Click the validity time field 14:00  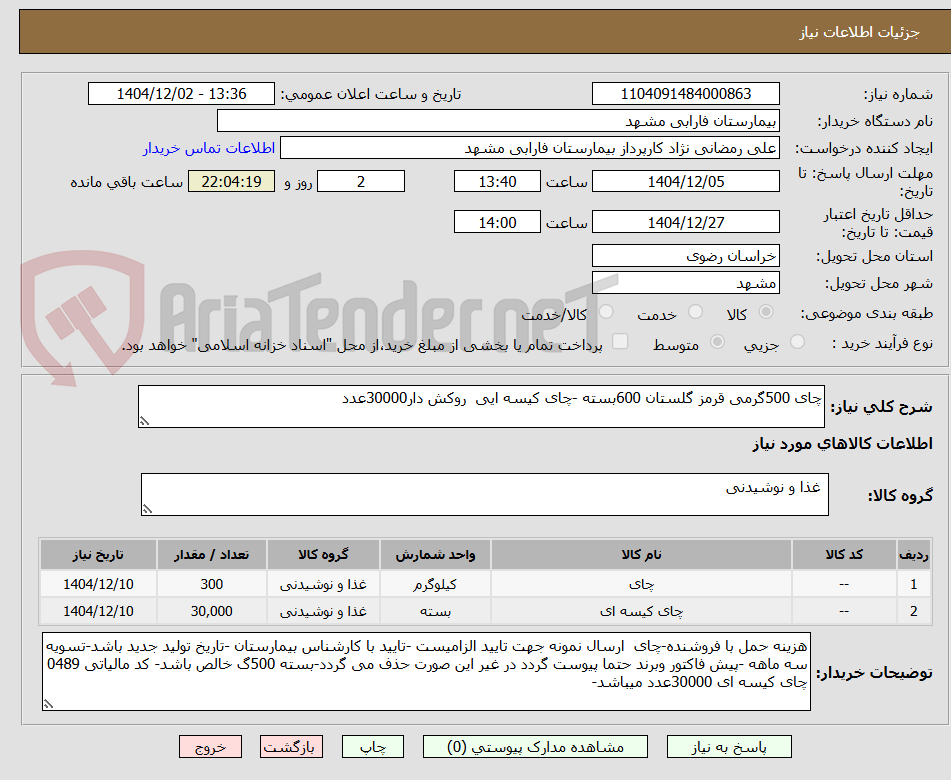click(497, 222)
